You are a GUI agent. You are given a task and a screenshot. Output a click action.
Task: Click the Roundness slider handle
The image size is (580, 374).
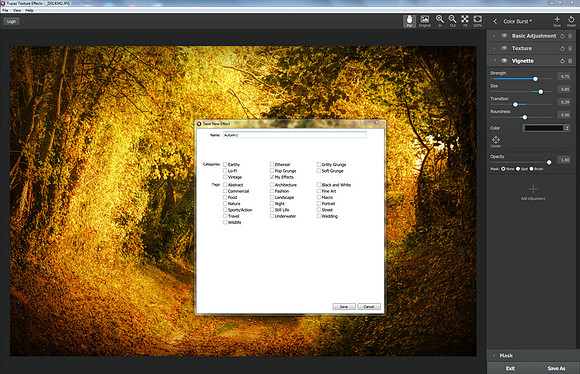coord(525,117)
